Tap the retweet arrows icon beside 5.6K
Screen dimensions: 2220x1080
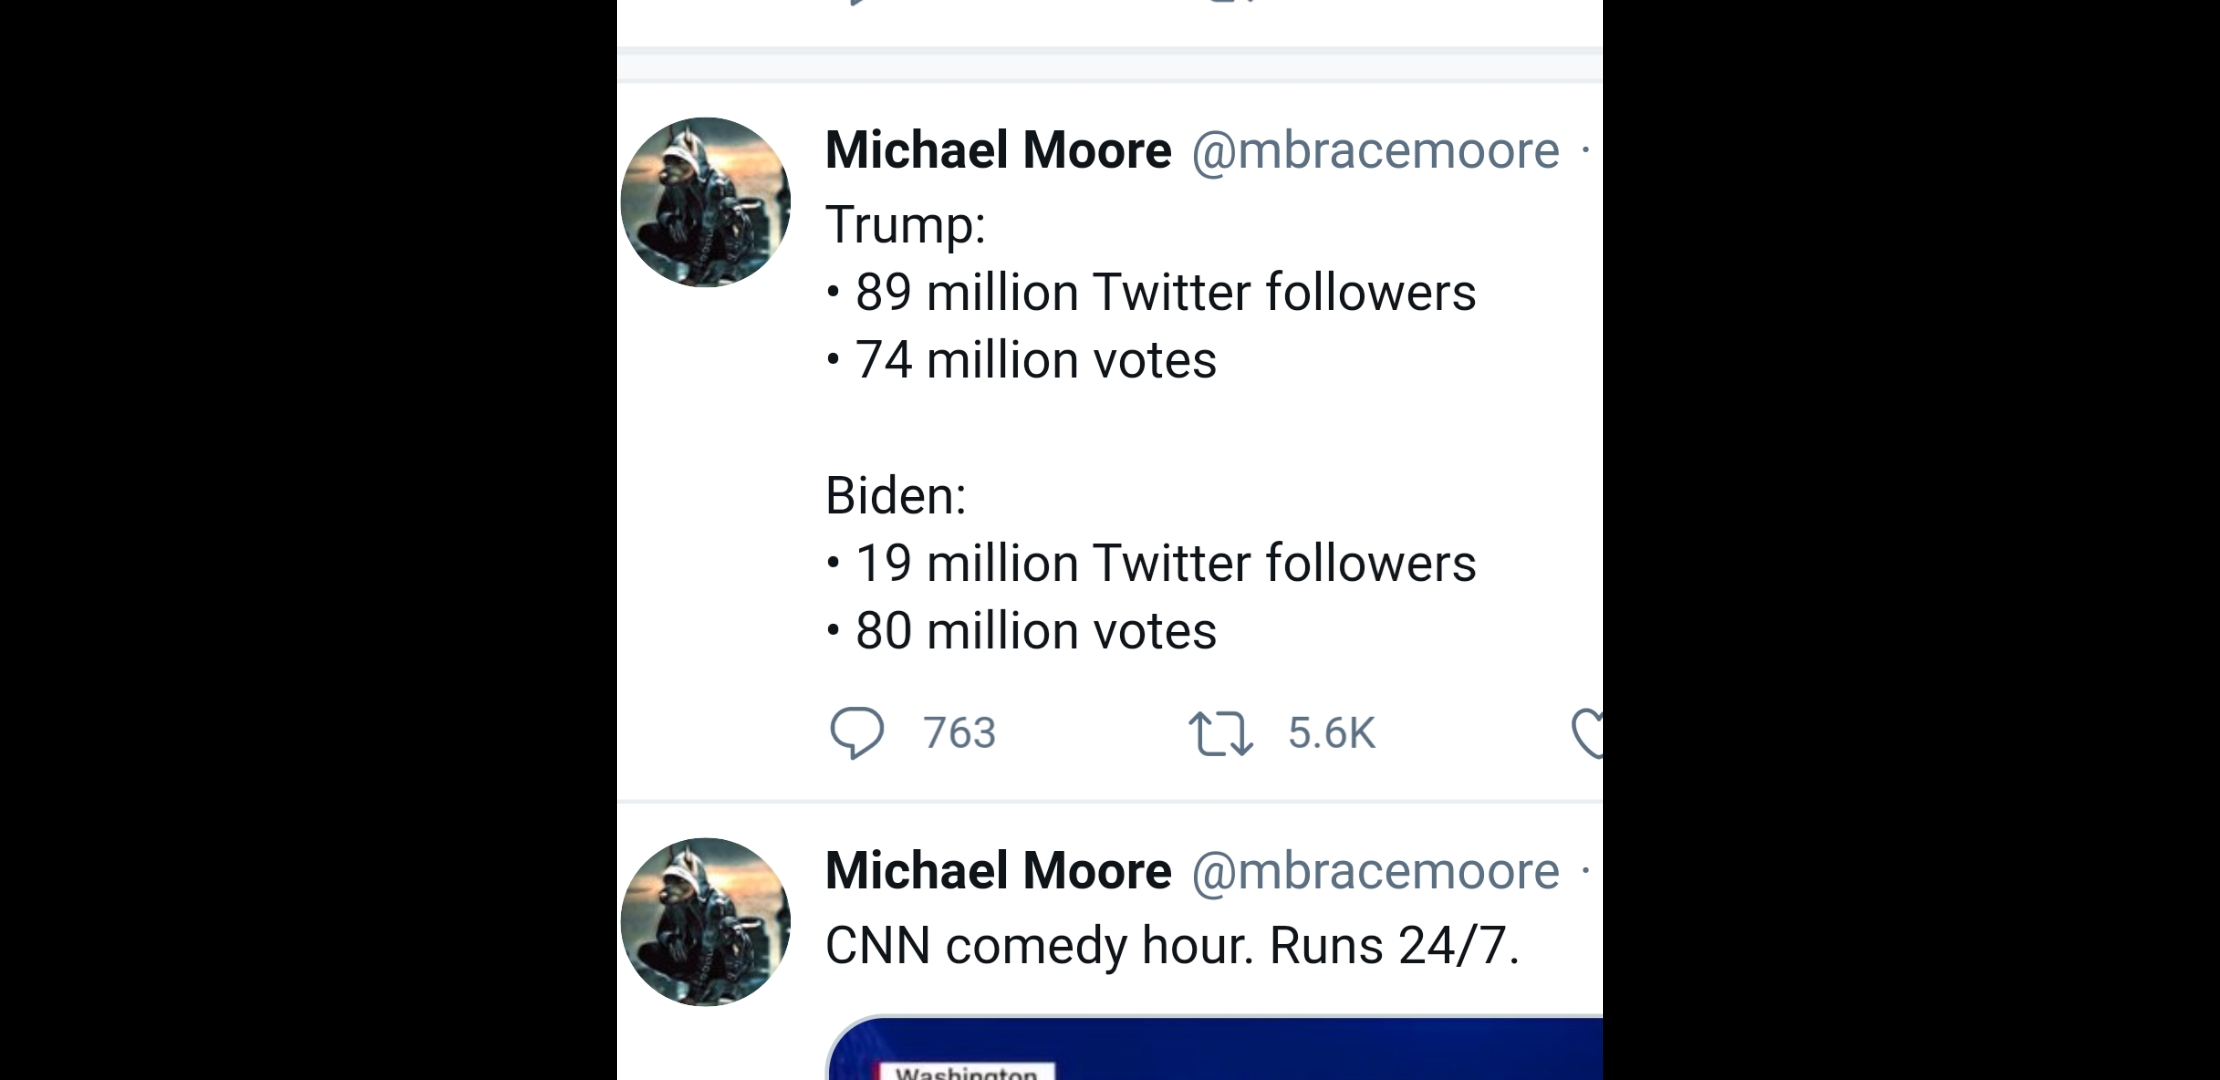tap(1220, 733)
